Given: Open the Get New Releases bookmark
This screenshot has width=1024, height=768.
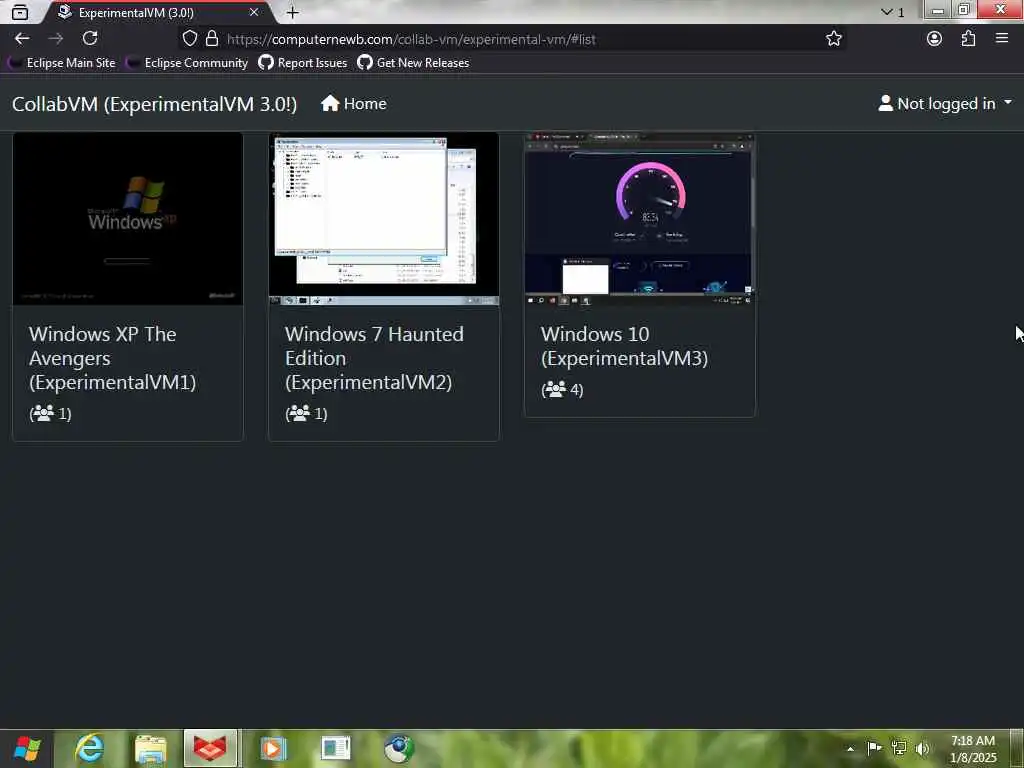Looking at the screenshot, I should [x=413, y=63].
